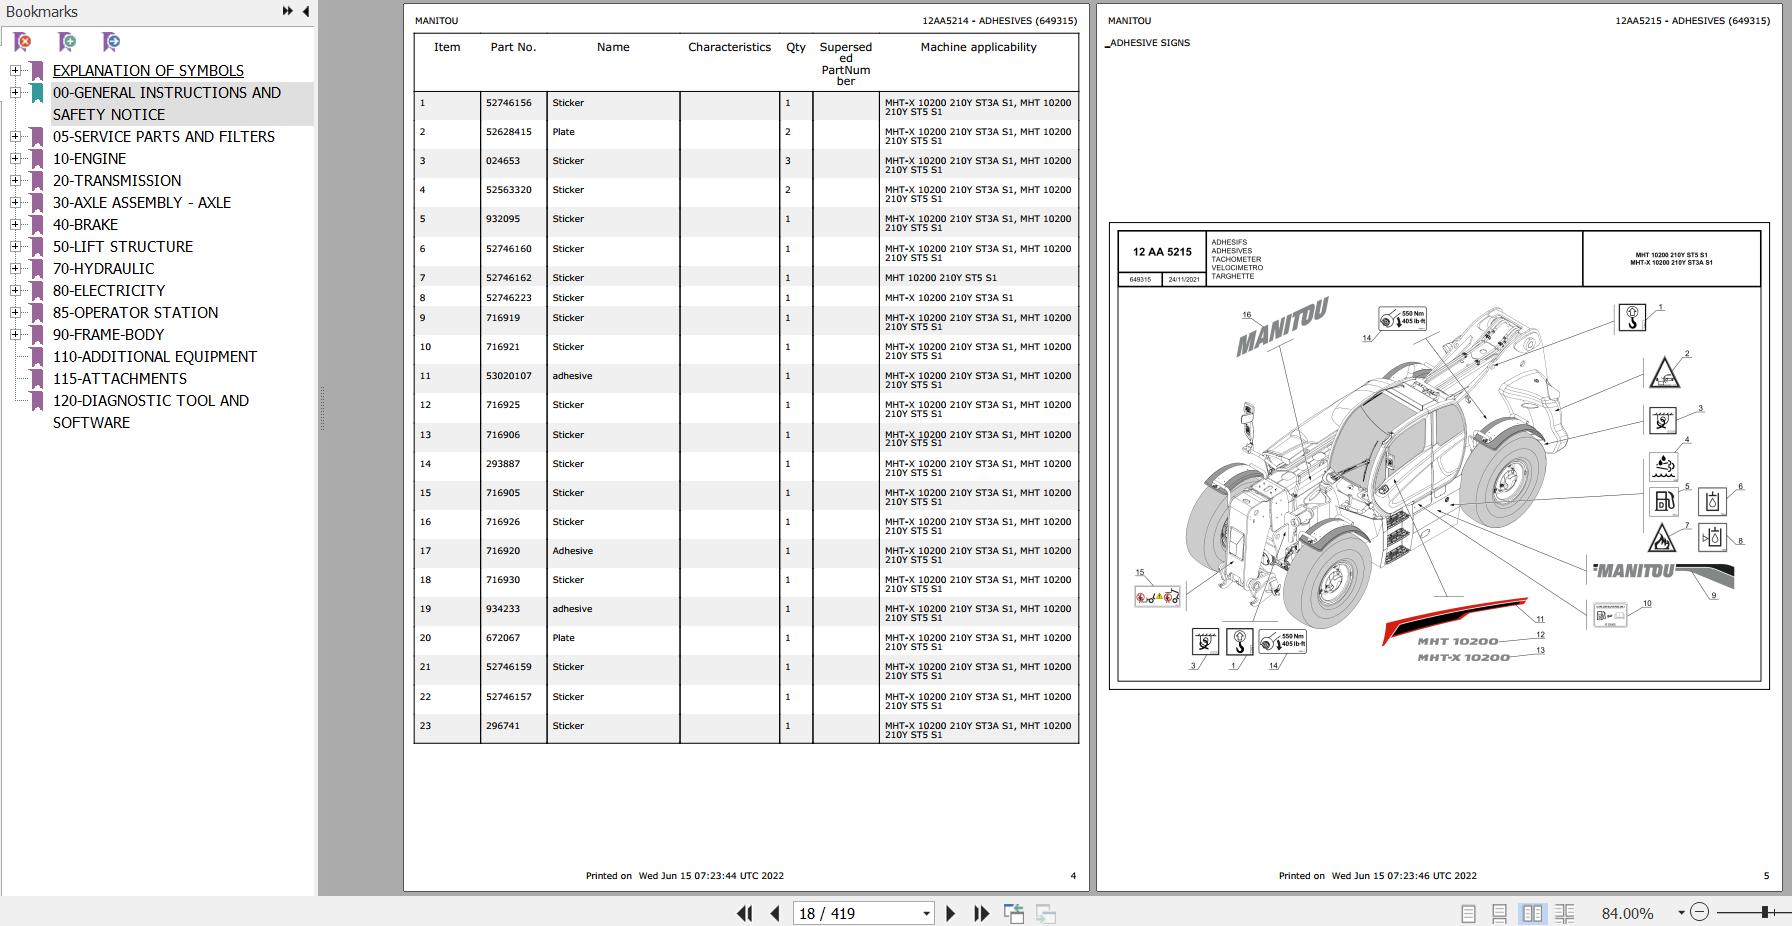Select continuous facing pages view
Viewport: 1792px width, 926px height.
click(x=1565, y=913)
